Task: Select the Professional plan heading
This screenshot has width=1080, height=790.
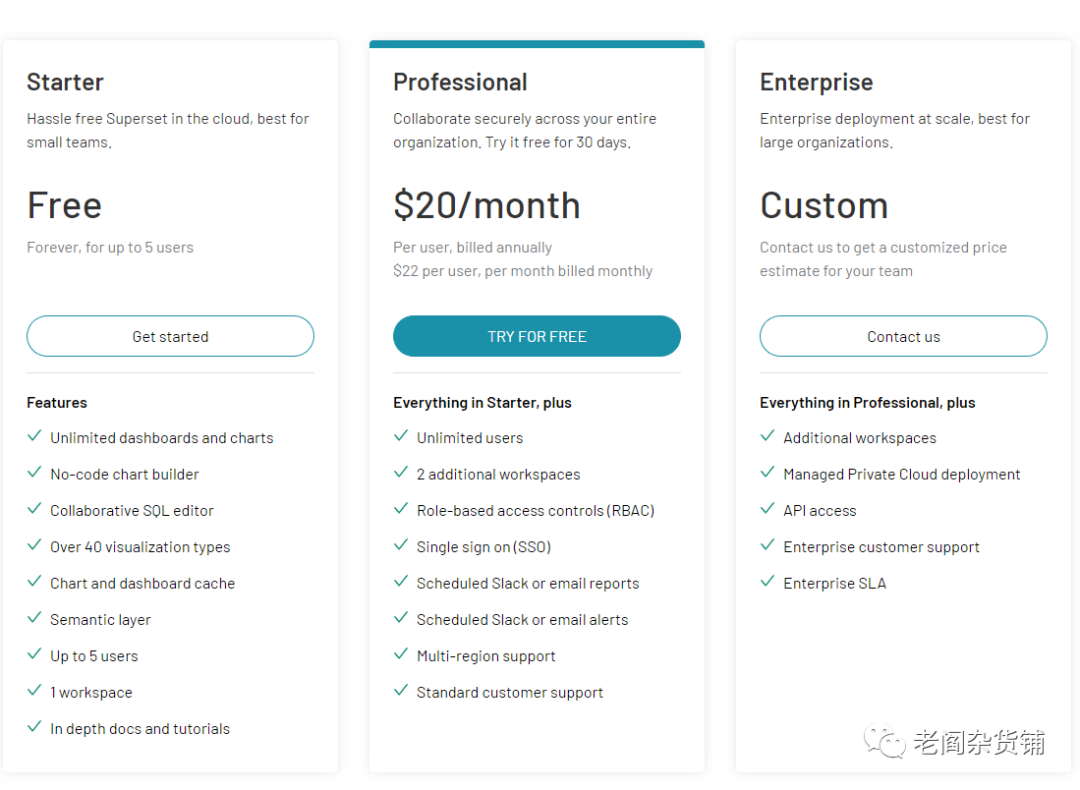Action: [460, 82]
